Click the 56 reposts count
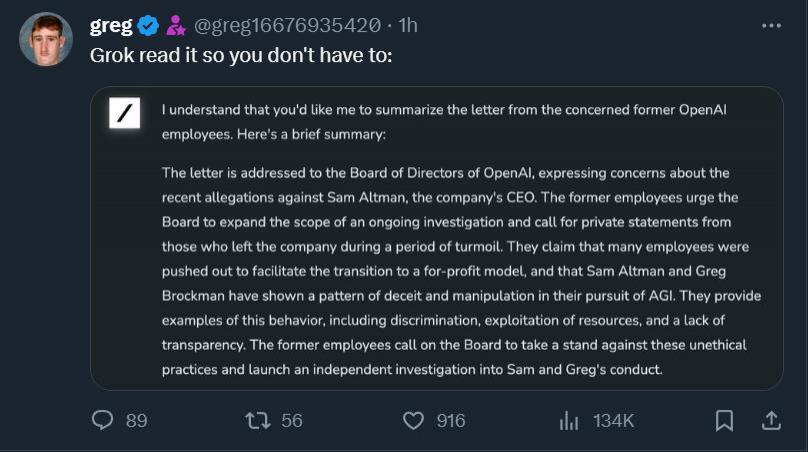Viewport: 808px width, 452px height. tap(291, 421)
